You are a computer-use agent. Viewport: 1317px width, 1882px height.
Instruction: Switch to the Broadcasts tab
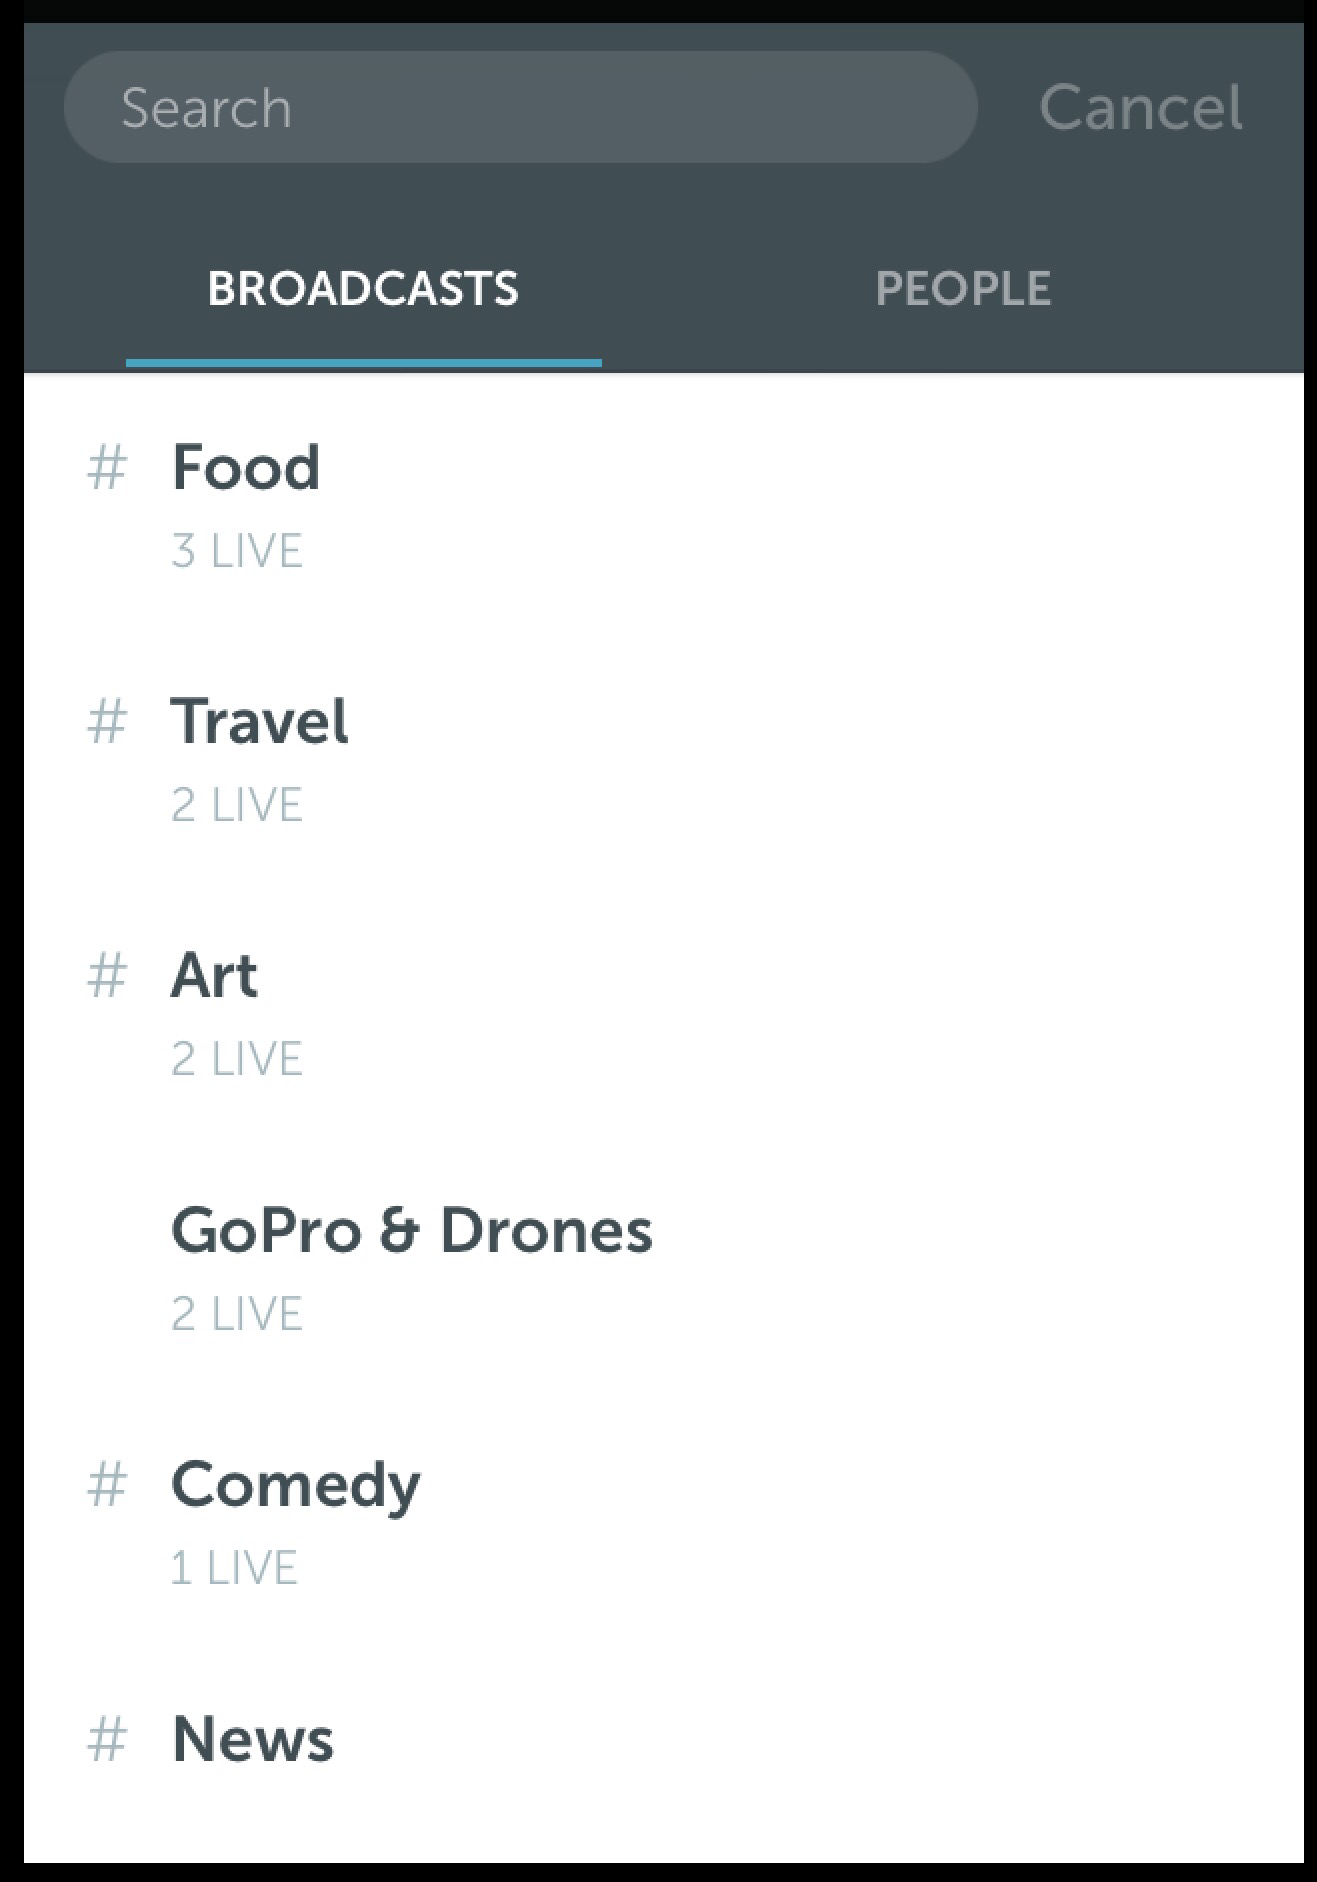coord(363,290)
